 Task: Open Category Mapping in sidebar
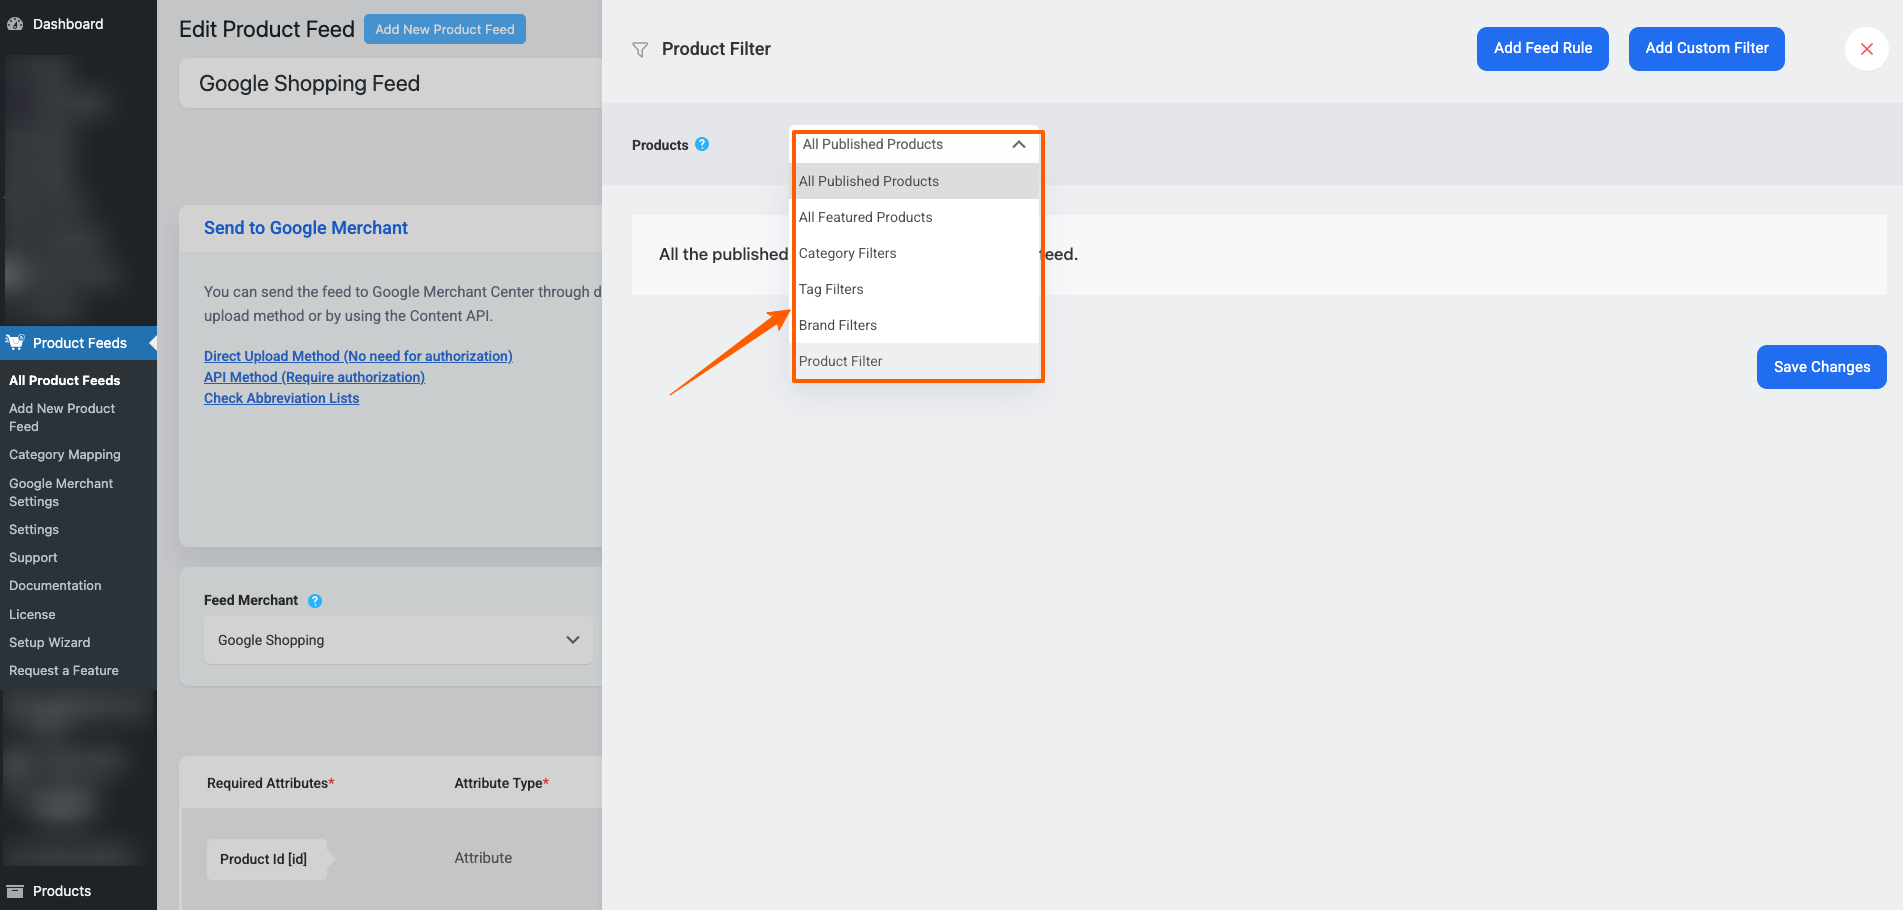point(65,454)
